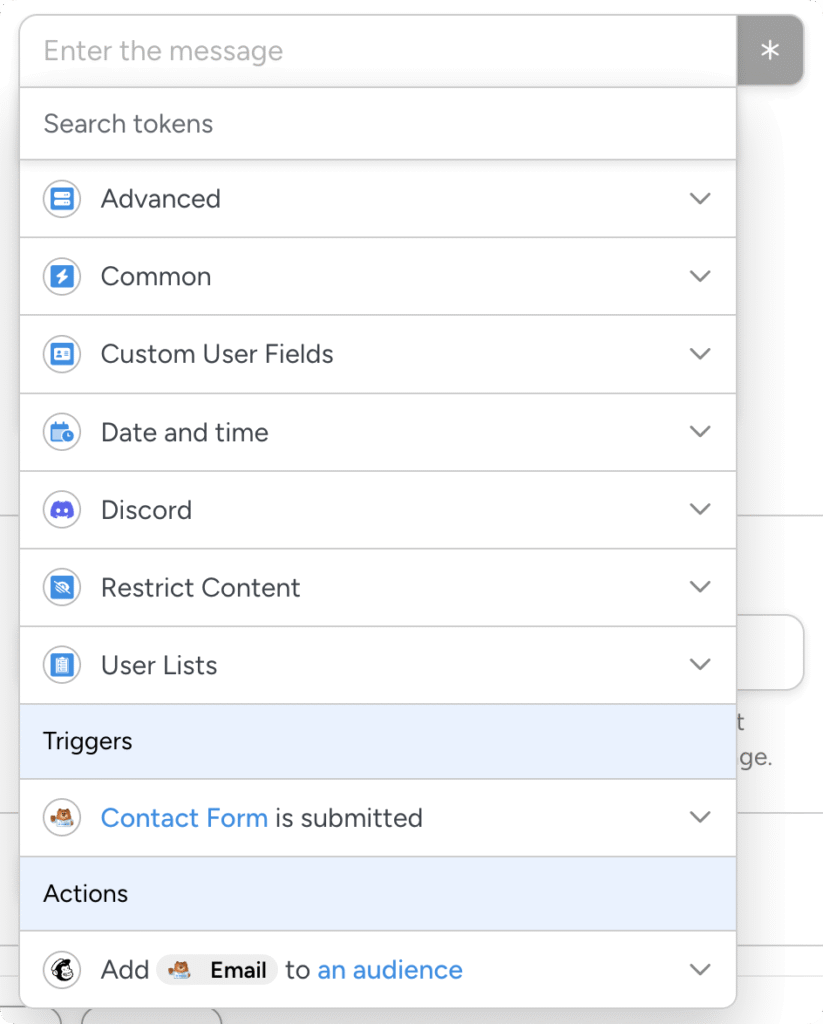Click the an audience link
The image size is (823, 1024).
pos(390,969)
